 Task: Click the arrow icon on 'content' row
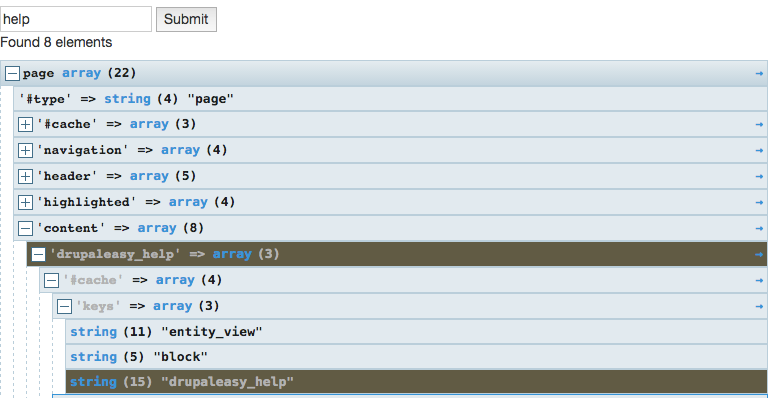[759, 229]
